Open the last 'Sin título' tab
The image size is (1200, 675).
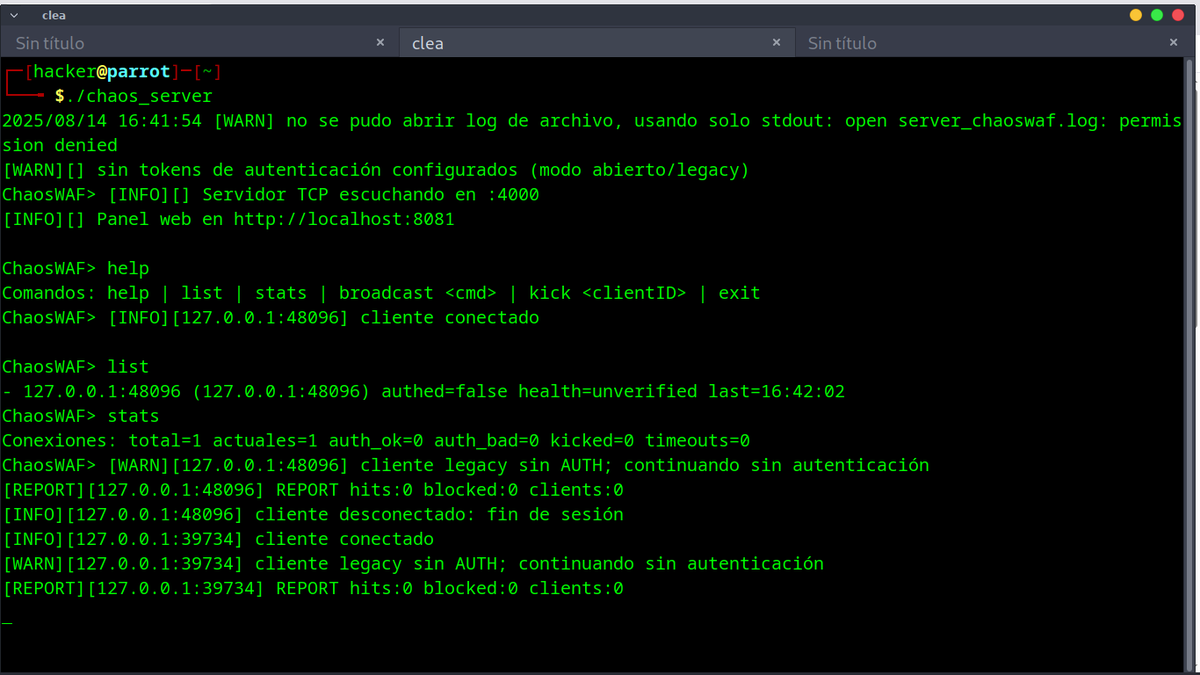(x=996, y=43)
